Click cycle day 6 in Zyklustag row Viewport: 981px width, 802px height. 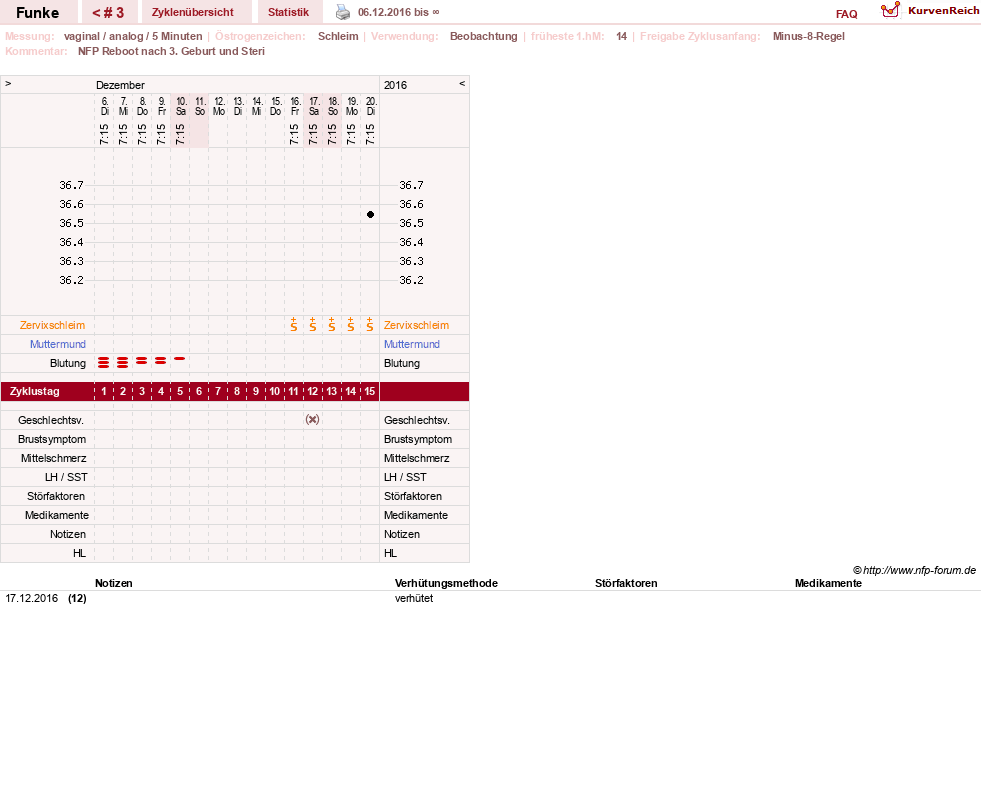tap(199, 391)
